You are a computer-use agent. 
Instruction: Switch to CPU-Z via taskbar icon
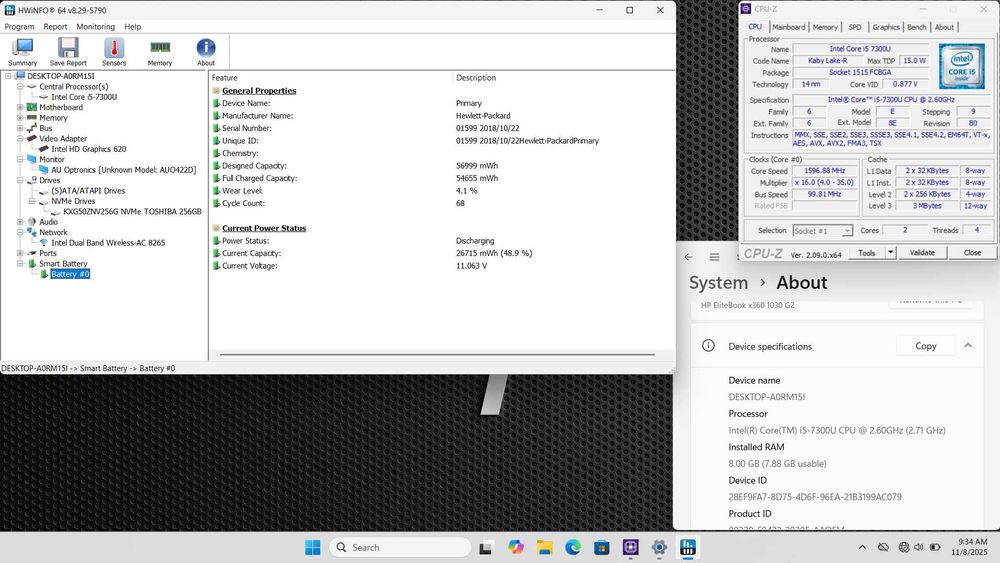coord(630,547)
